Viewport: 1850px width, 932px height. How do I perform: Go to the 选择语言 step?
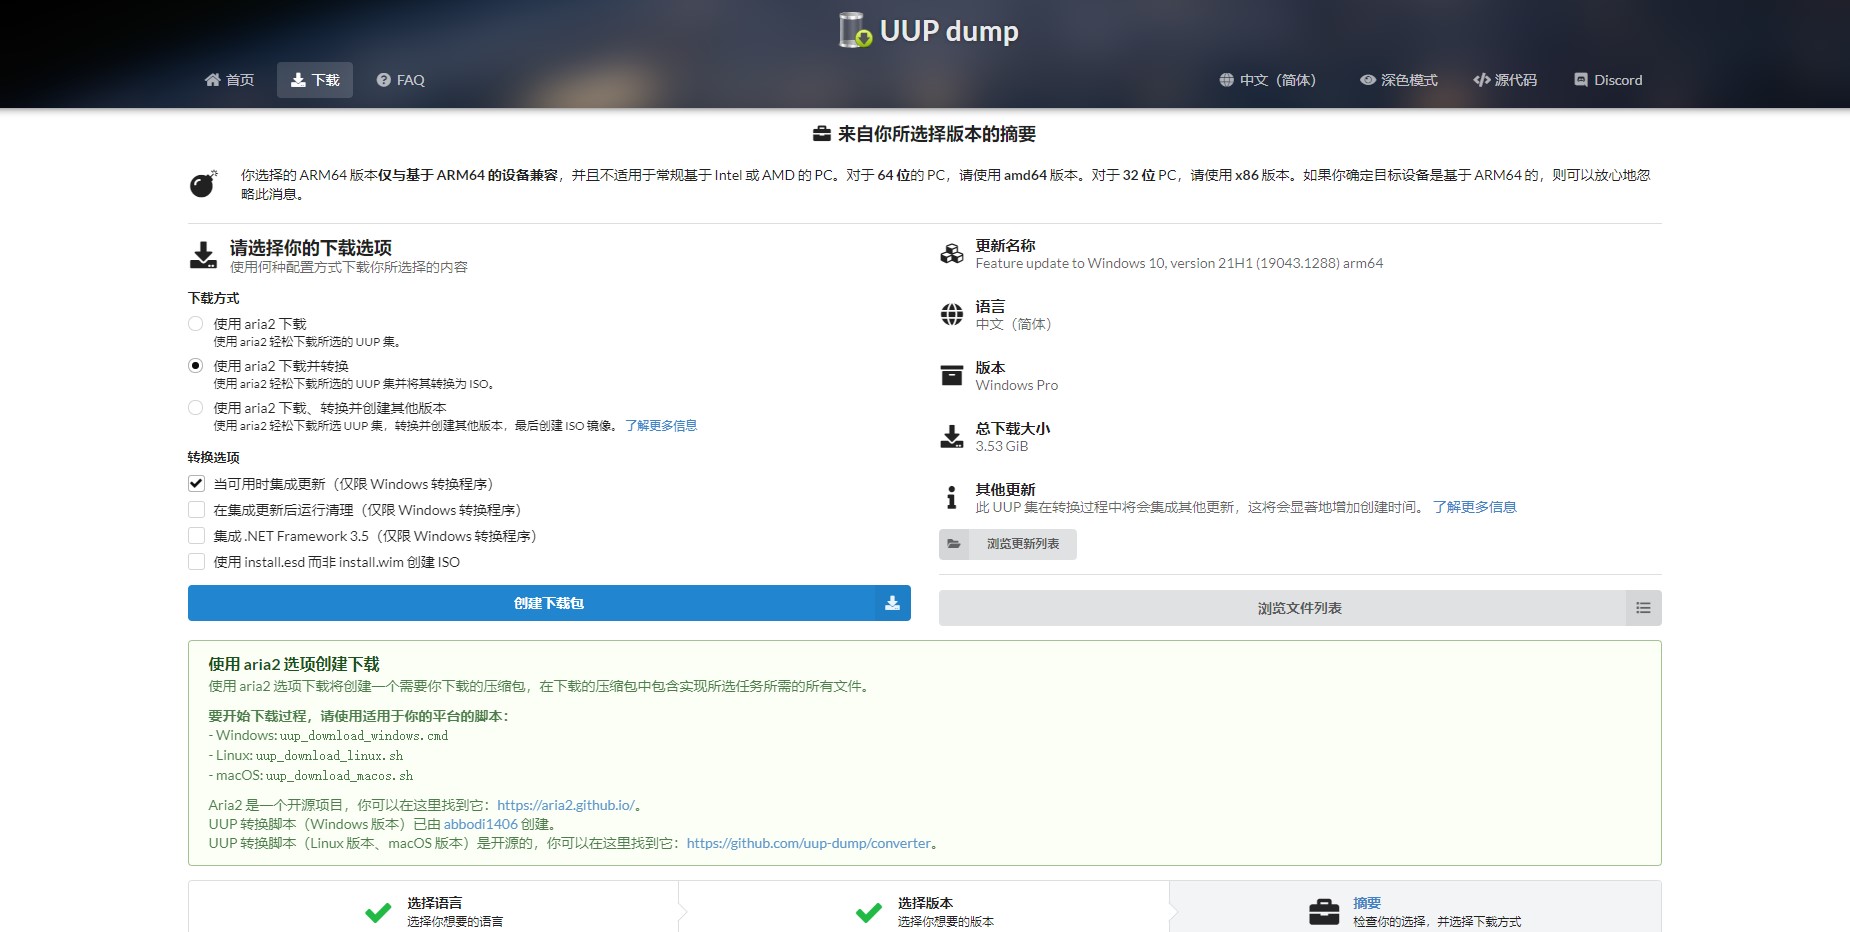pyautogui.click(x=433, y=911)
